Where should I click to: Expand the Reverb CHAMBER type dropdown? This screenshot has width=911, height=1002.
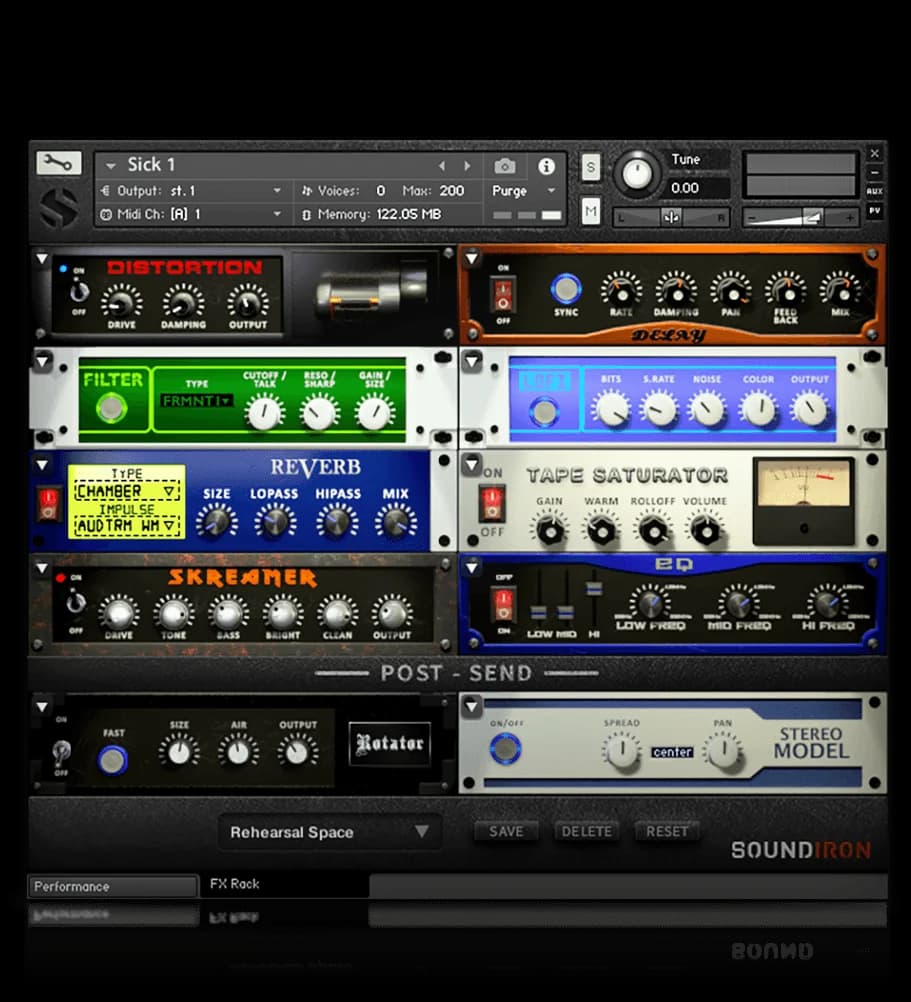coord(127,492)
